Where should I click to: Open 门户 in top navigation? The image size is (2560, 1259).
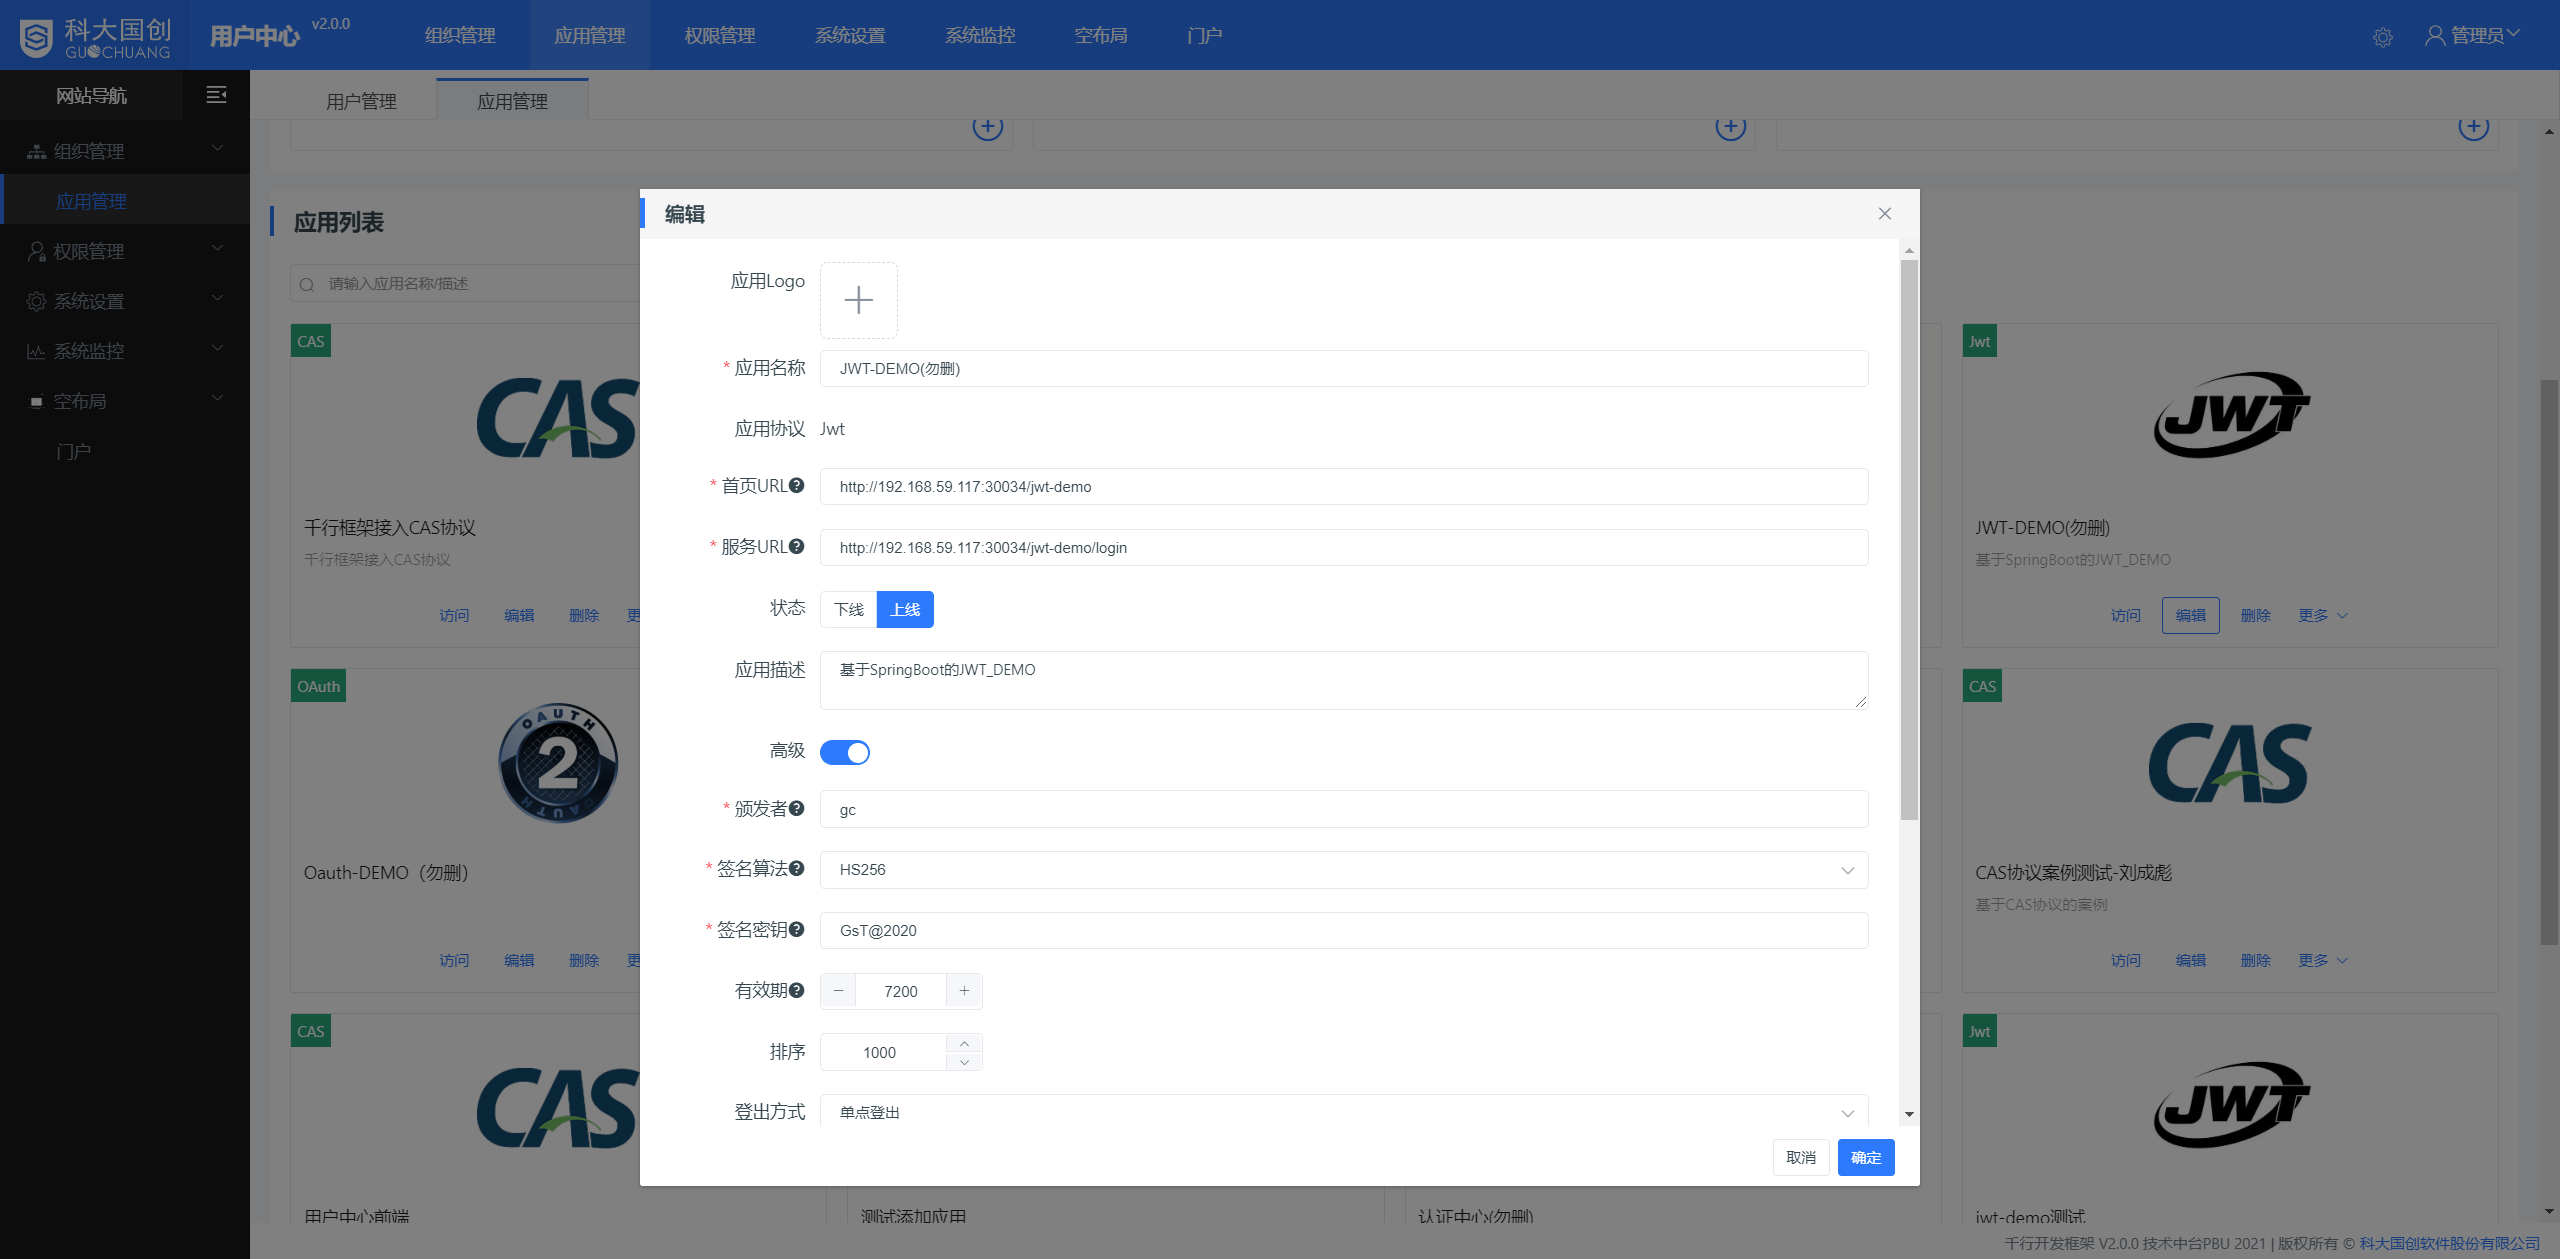pos(1205,35)
